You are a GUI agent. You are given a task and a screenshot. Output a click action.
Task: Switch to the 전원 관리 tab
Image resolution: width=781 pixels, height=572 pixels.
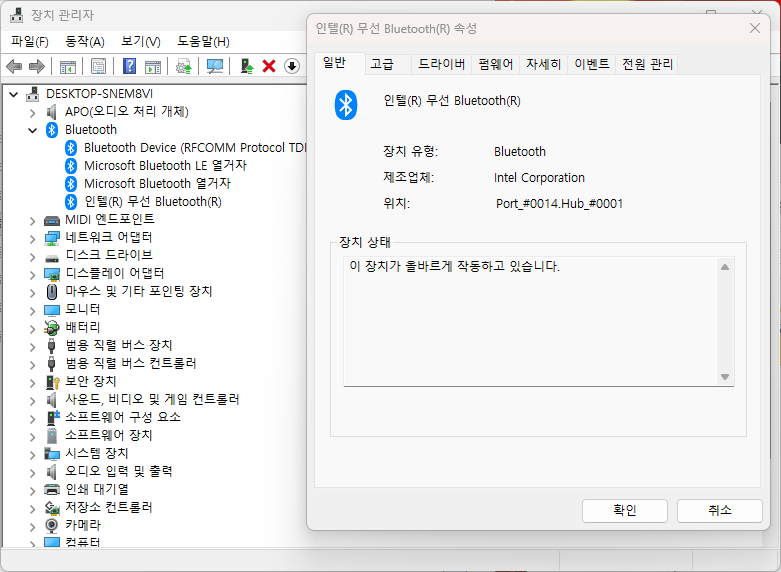coord(647,64)
